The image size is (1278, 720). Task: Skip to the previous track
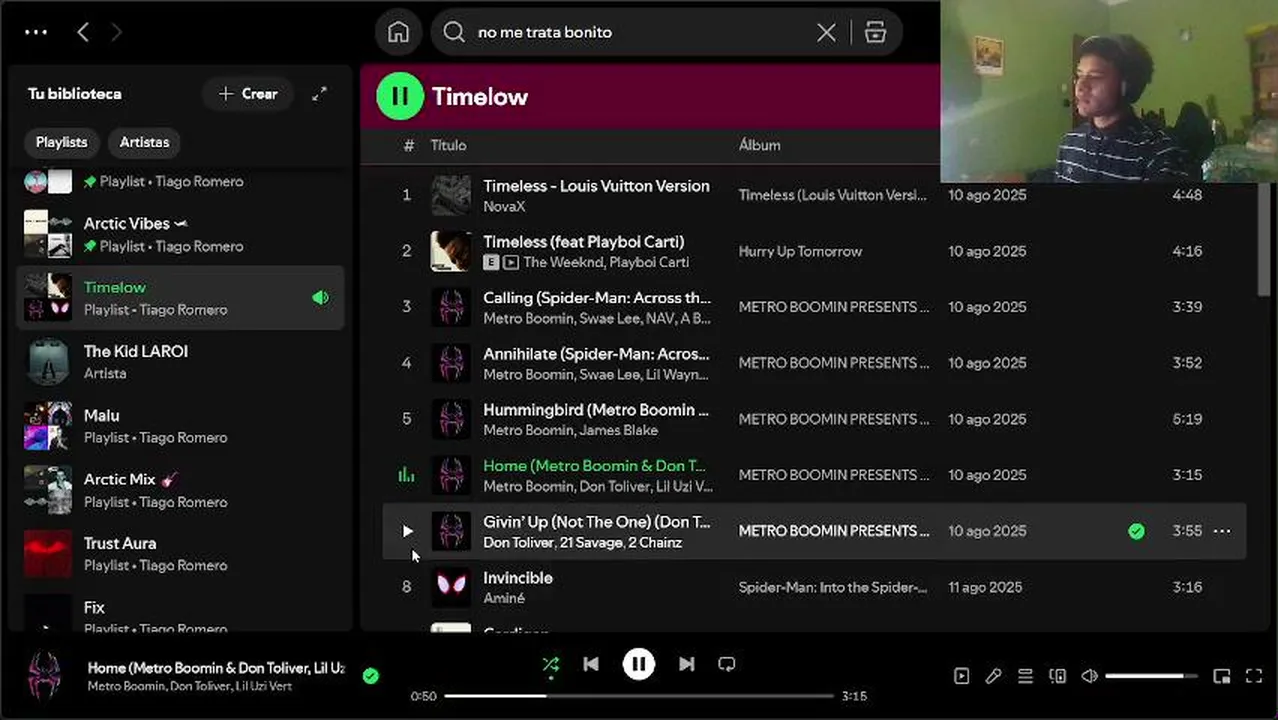[591, 664]
